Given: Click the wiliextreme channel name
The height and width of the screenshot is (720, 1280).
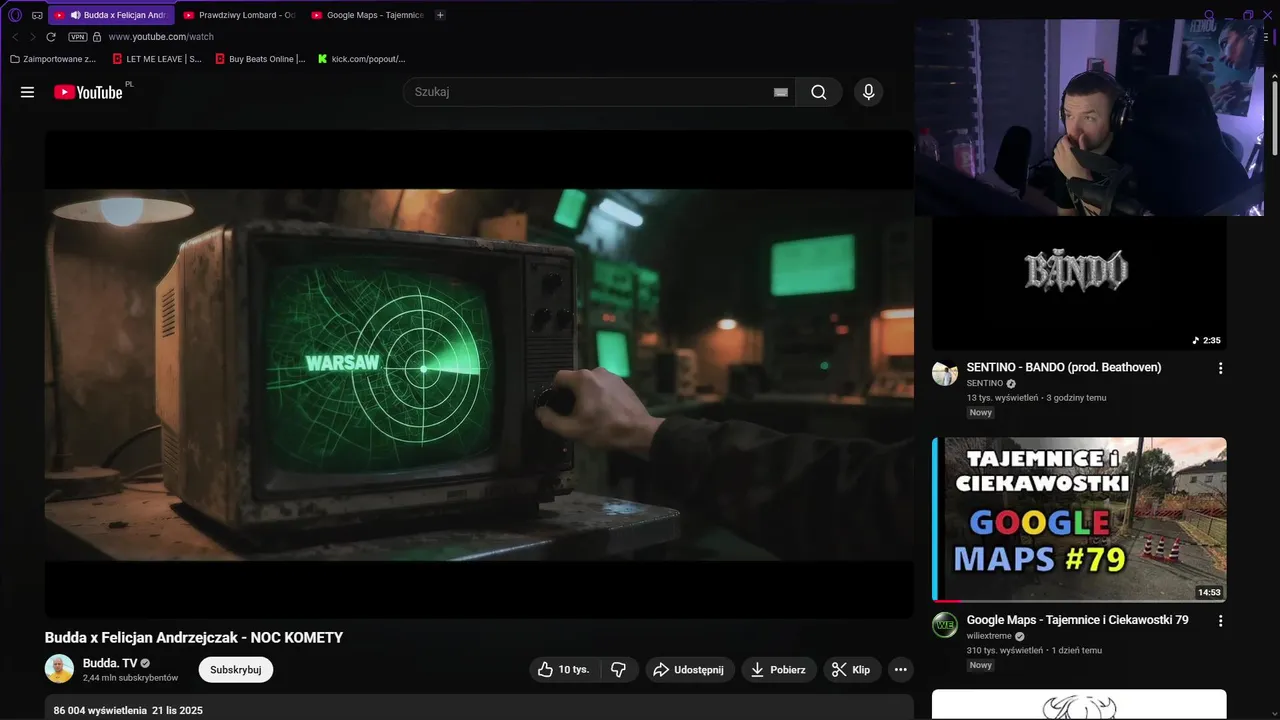Looking at the screenshot, I should click(989, 636).
